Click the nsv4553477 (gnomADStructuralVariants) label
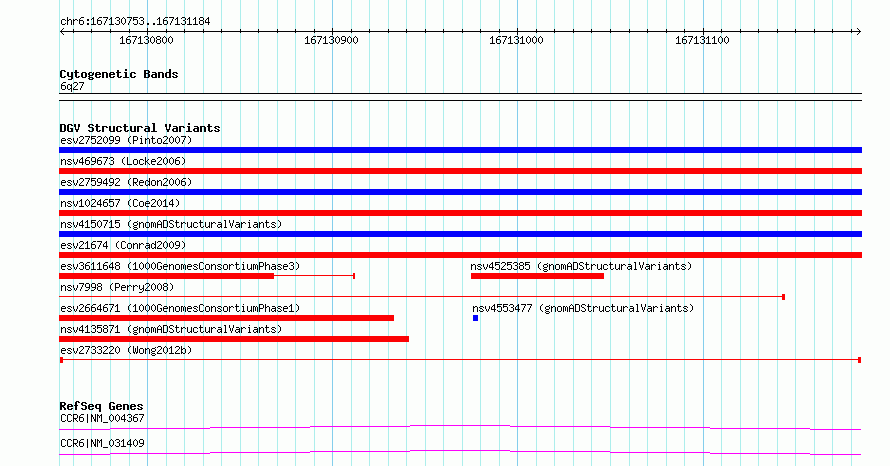The width and height of the screenshot is (890, 466). click(x=583, y=308)
